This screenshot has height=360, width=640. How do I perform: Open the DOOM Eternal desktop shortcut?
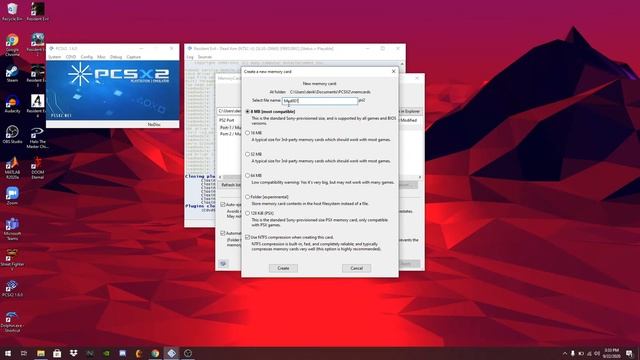37,168
